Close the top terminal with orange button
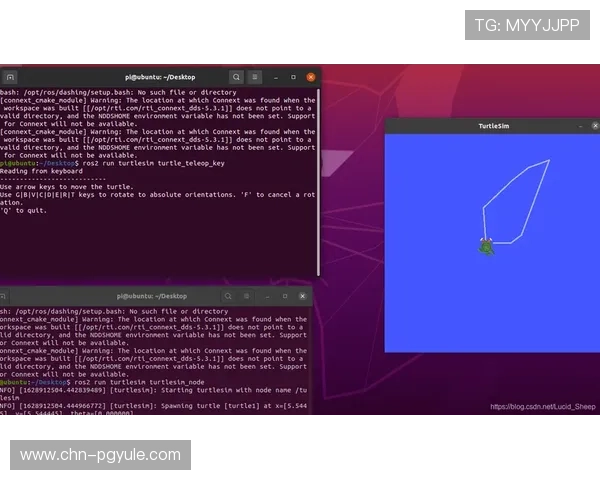 point(311,77)
